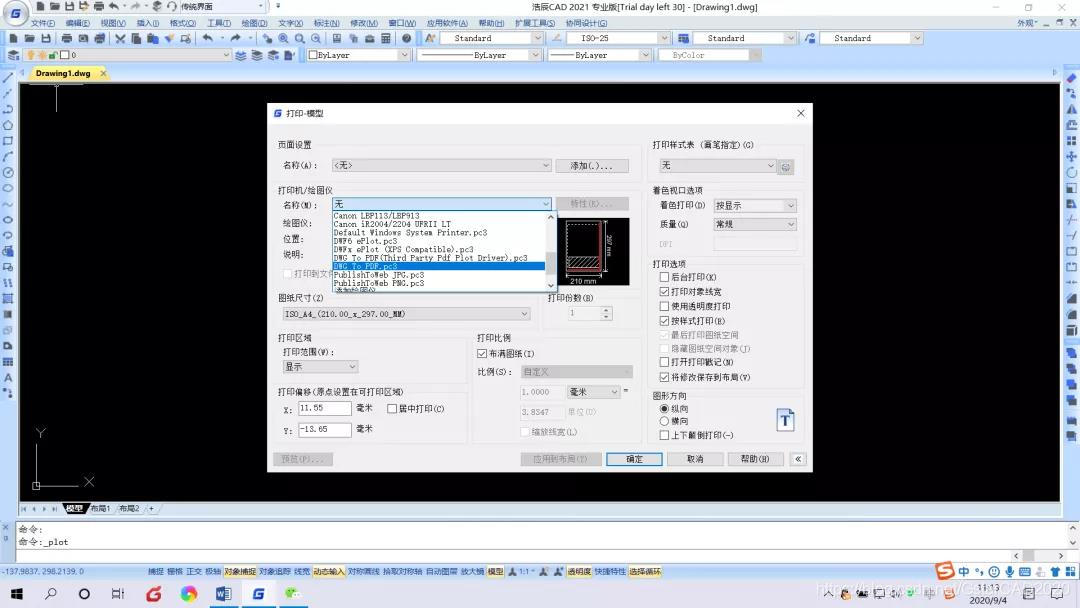Open the Layer Properties Manager icon
Screen dimensions: 1080x608
tap(14, 55)
